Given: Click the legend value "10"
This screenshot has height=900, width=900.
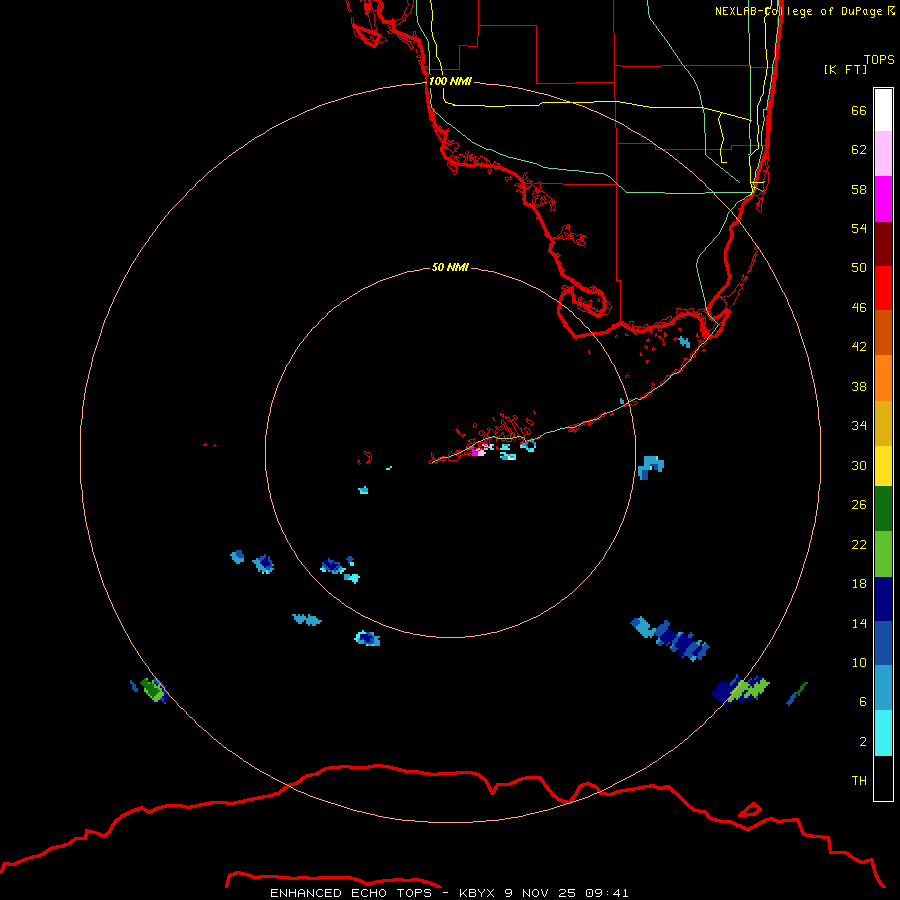Looking at the screenshot, I should click(859, 662).
